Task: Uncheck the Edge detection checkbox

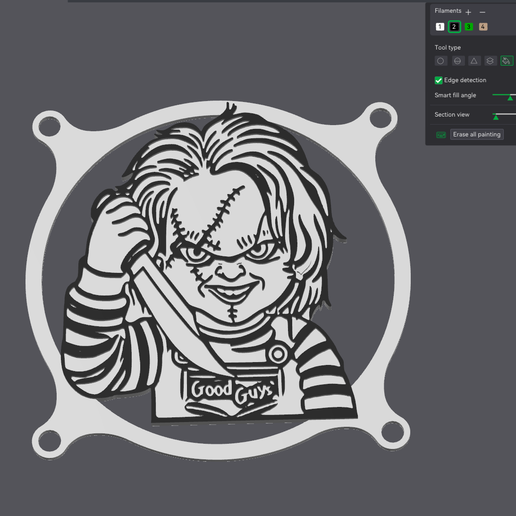Action: (x=438, y=80)
